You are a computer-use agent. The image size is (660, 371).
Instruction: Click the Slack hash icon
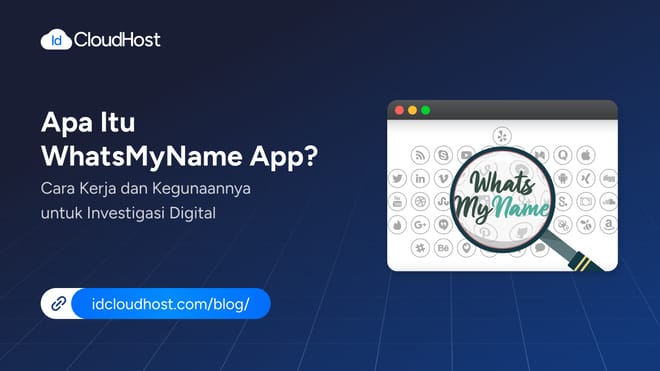coord(420,248)
